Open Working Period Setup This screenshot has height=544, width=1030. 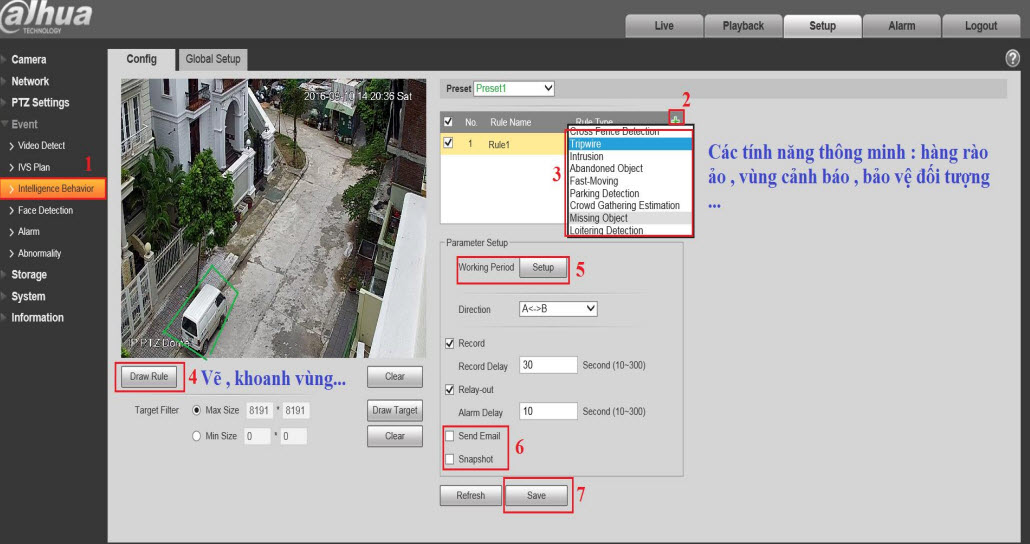coord(543,268)
